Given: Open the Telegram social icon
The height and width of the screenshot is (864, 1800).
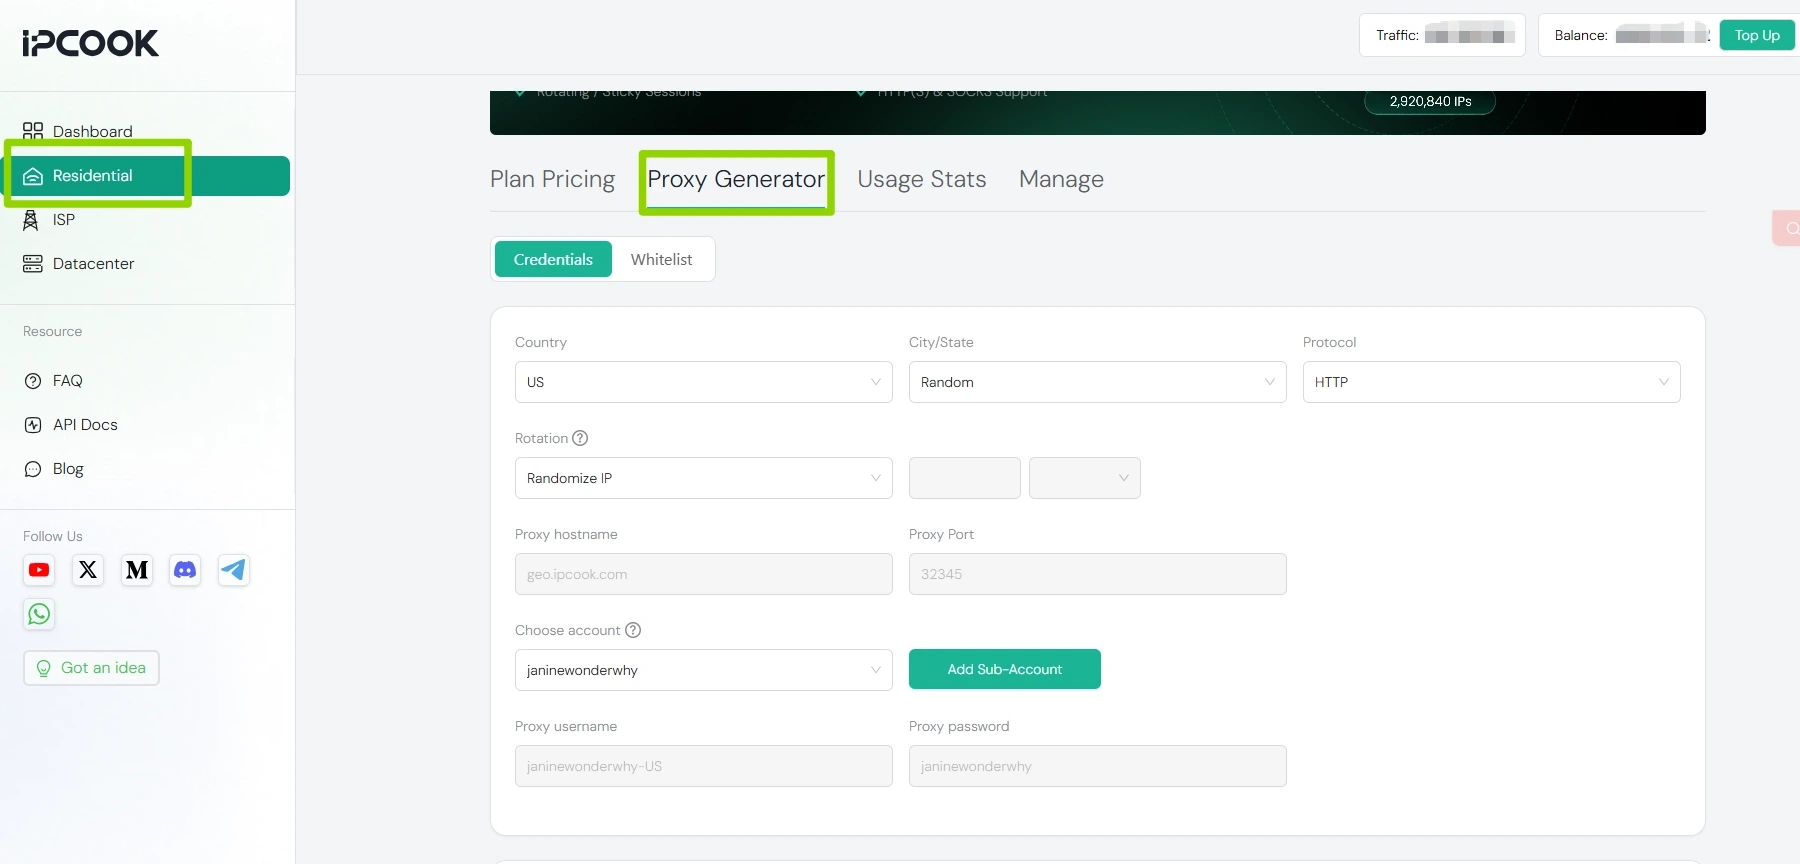Looking at the screenshot, I should pyautogui.click(x=234, y=570).
